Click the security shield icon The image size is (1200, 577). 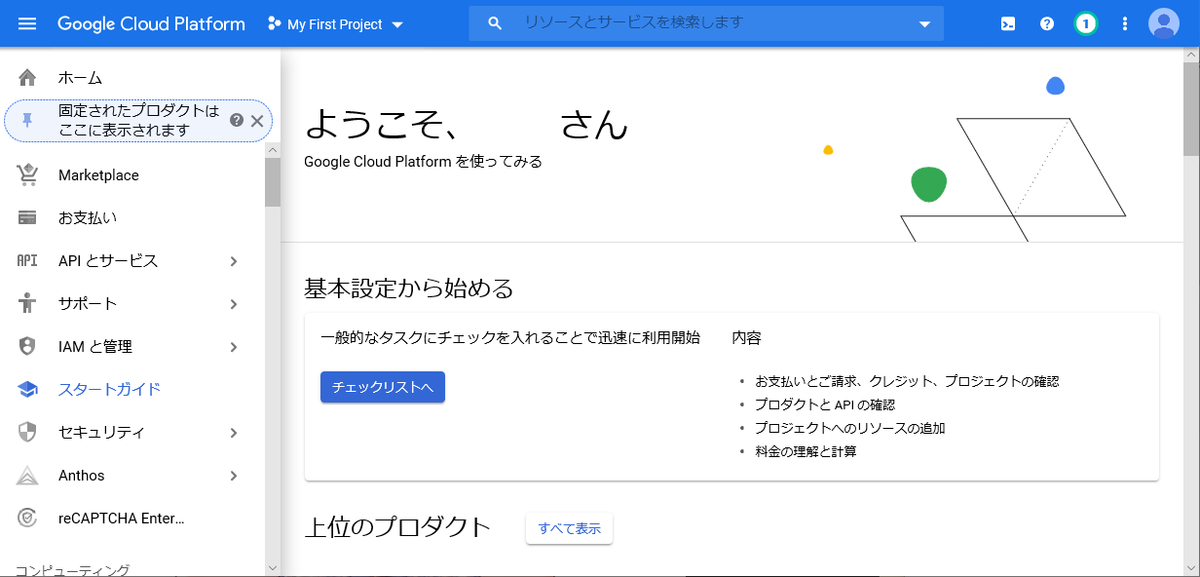(28, 433)
